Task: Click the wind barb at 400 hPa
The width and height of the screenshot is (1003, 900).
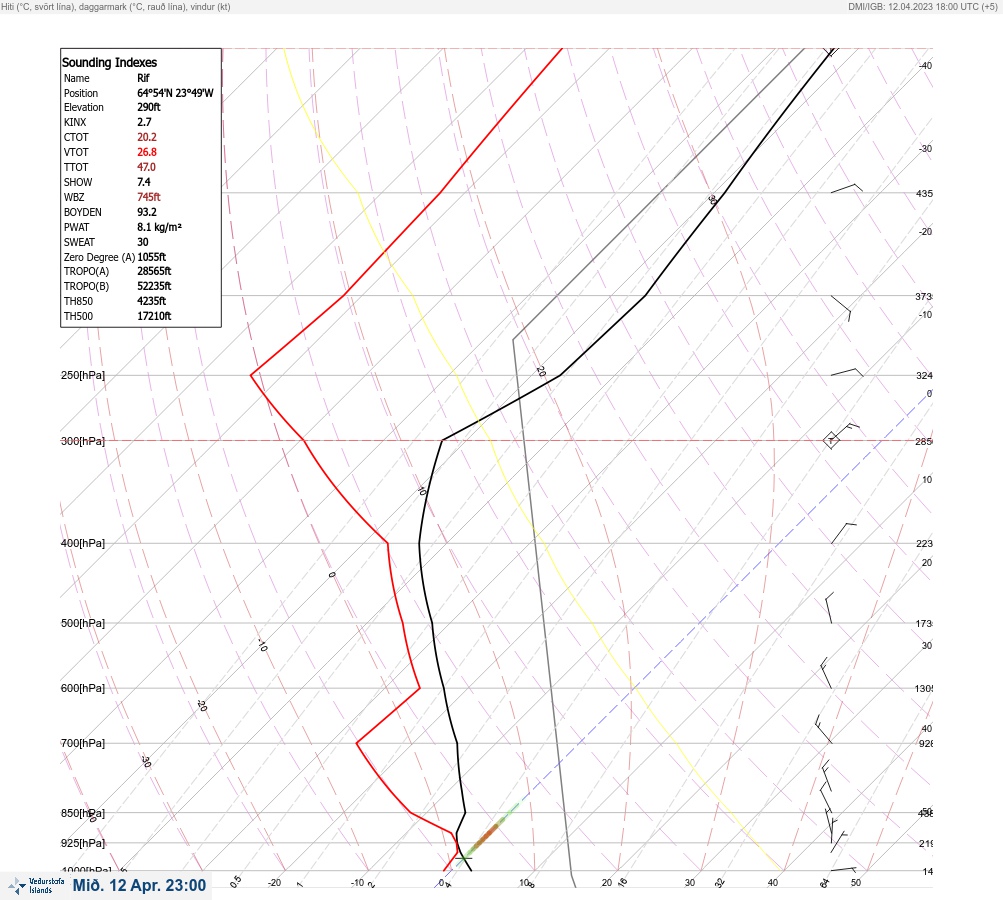Action: (844, 533)
